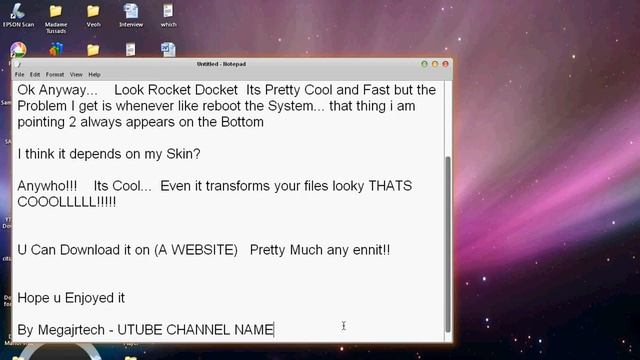Screen dimensions: 640x360
Task: Open the colorful people figures desktop icon
Action: 56,49
